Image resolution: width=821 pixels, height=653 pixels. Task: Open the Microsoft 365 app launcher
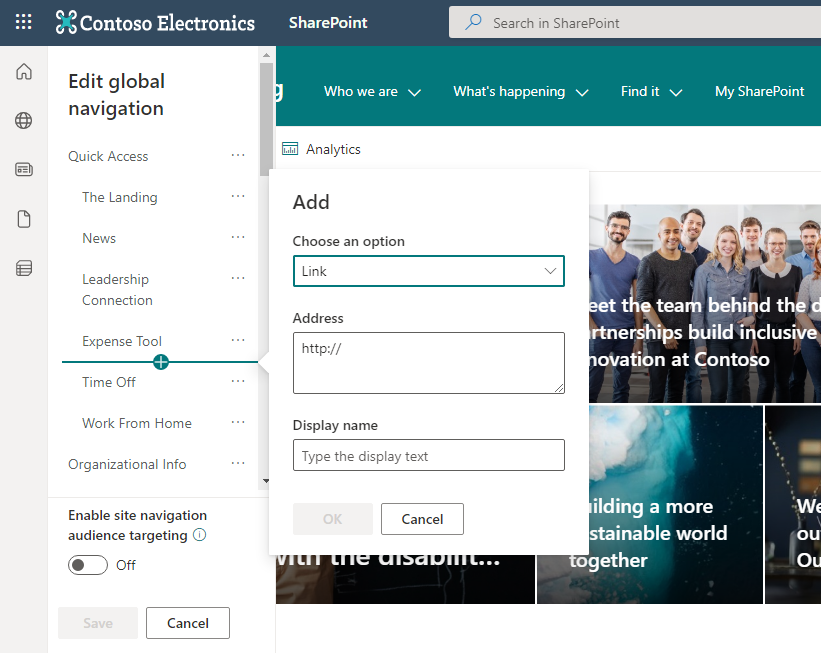(x=23, y=22)
